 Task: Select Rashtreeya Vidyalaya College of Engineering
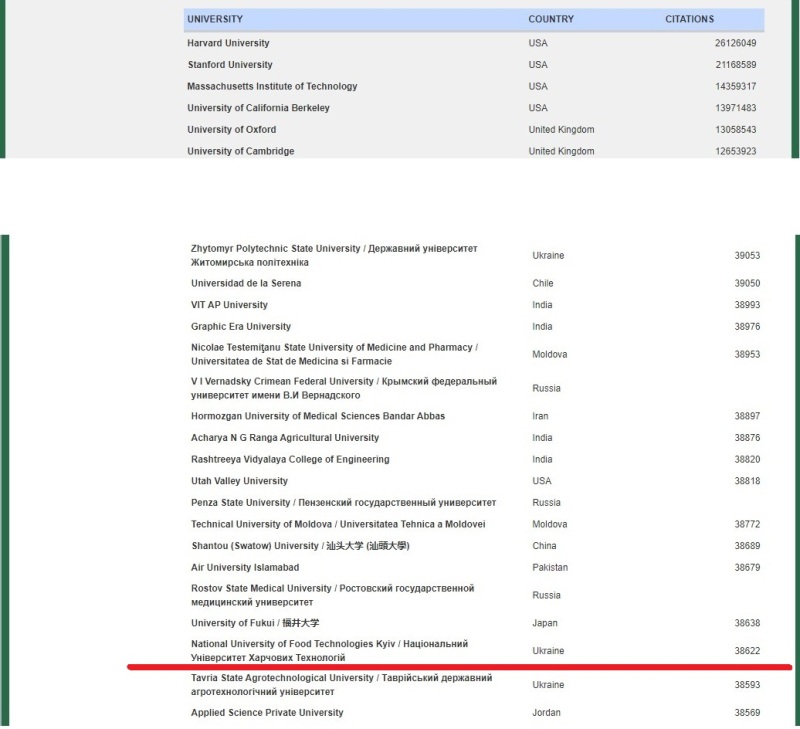point(290,459)
